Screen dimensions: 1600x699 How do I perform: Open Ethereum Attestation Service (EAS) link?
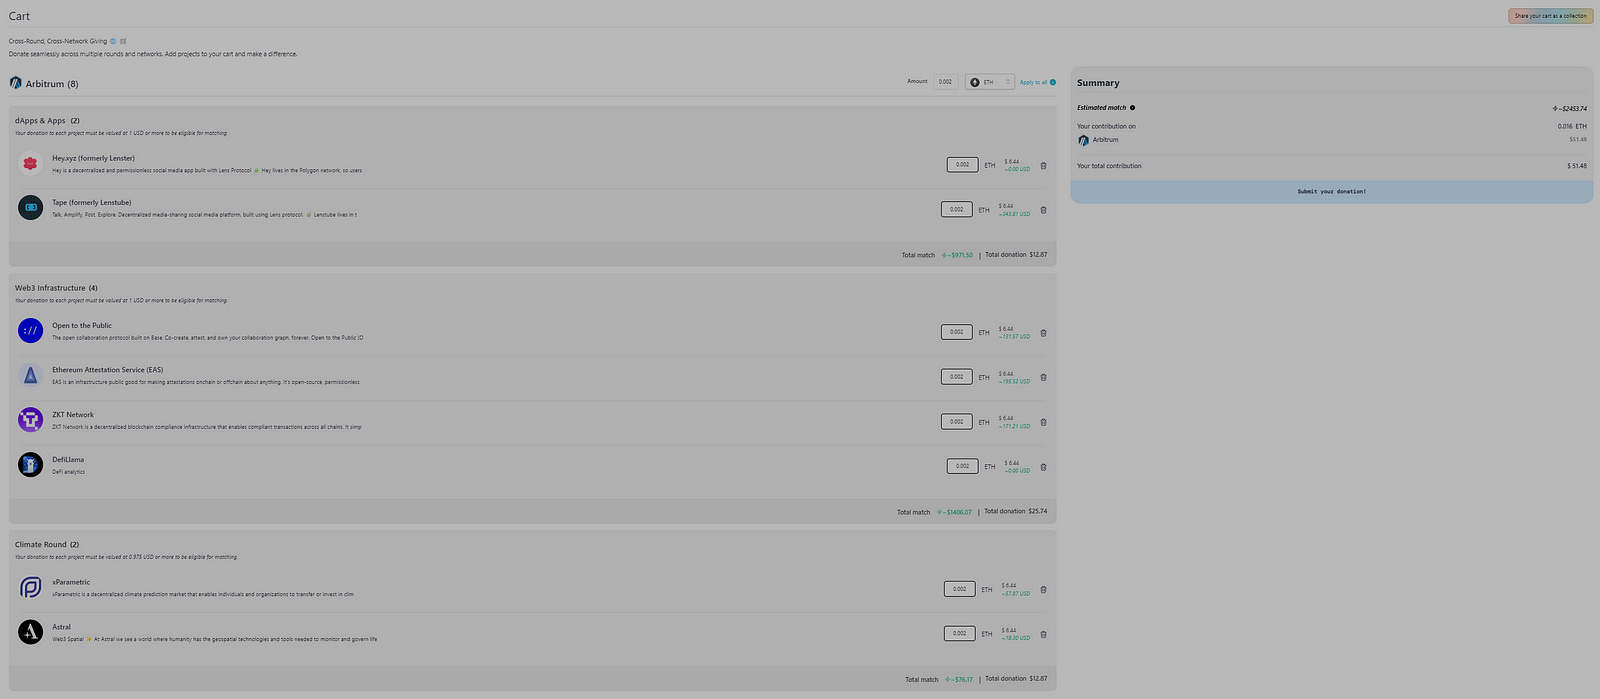pos(107,370)
